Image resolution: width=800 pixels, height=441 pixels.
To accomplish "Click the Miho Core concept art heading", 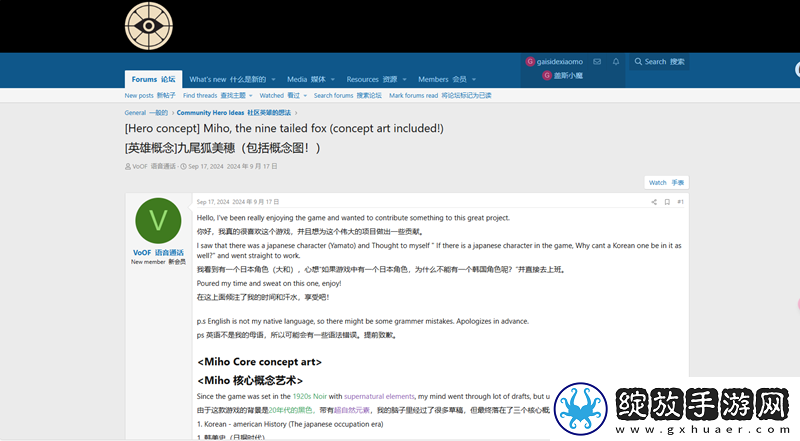I will [x=259, y=362].
